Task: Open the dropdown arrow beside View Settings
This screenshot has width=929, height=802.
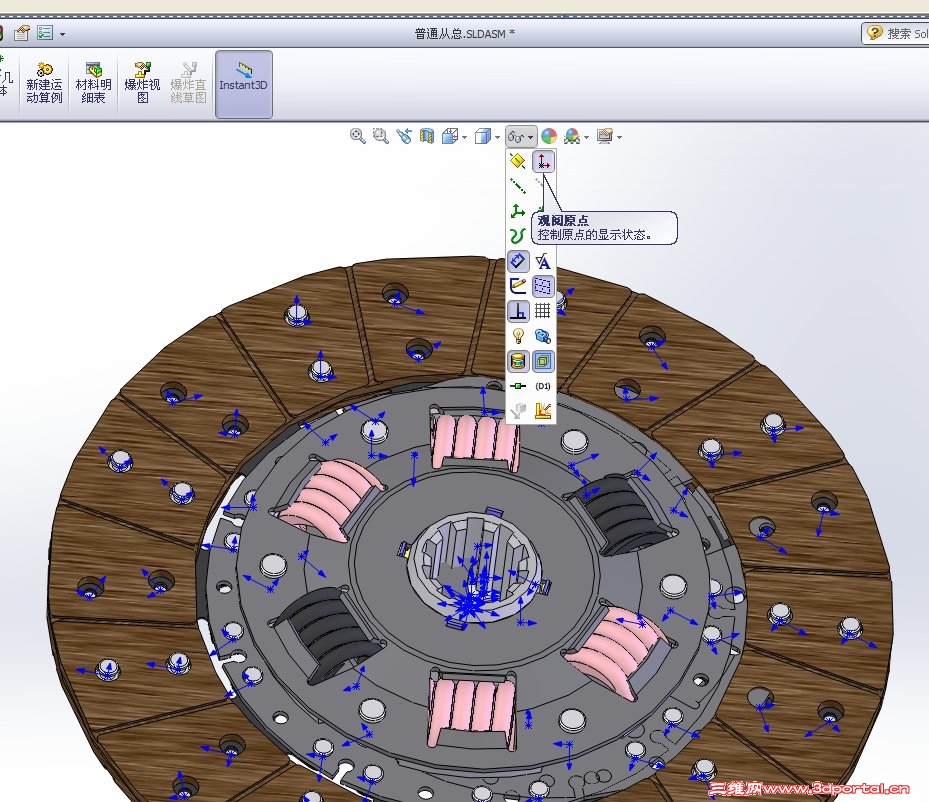Action: (x=620, y=137)
